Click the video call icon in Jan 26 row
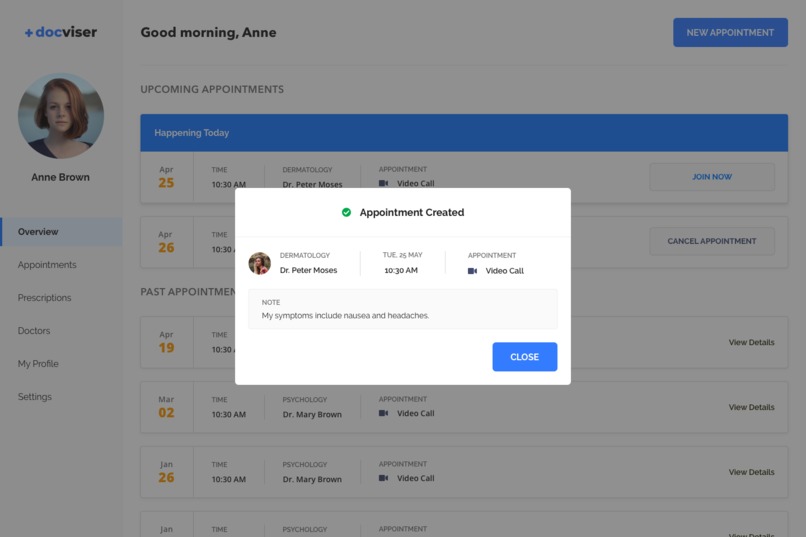 pos(383,477)
